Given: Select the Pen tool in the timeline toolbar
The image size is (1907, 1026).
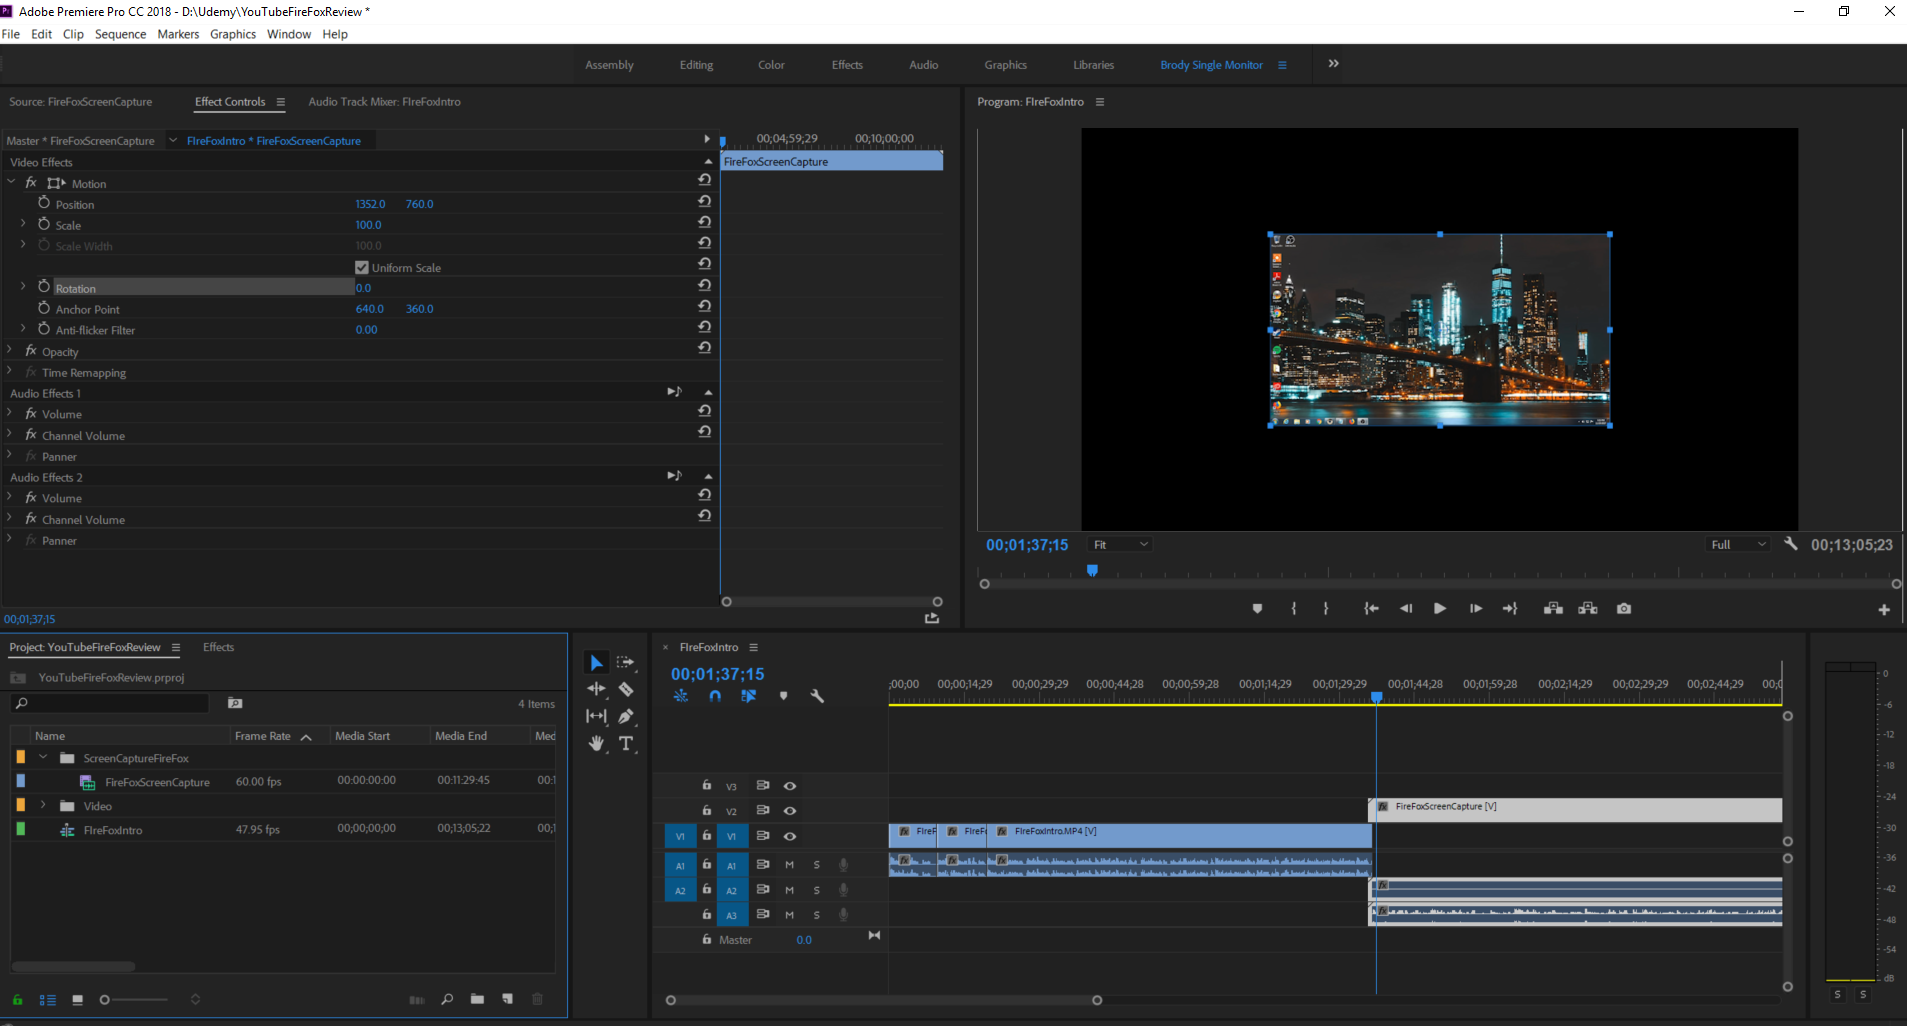Looking at the screenshot, I should point(628,716).
